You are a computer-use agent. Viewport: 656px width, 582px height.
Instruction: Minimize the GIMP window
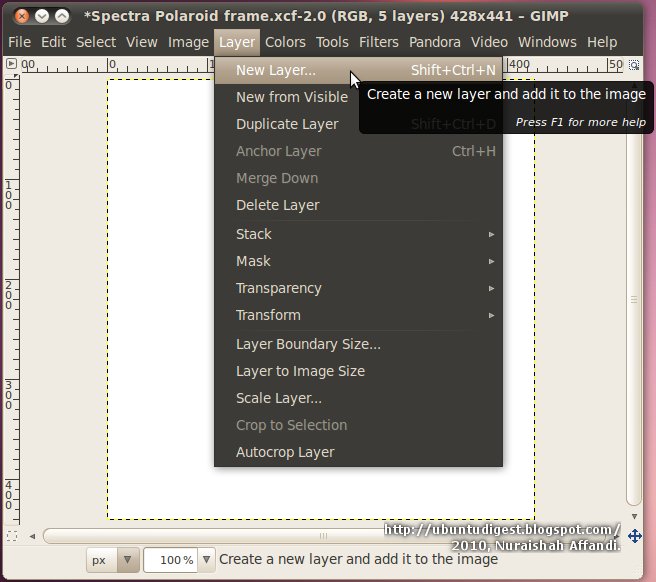[41, 16]
